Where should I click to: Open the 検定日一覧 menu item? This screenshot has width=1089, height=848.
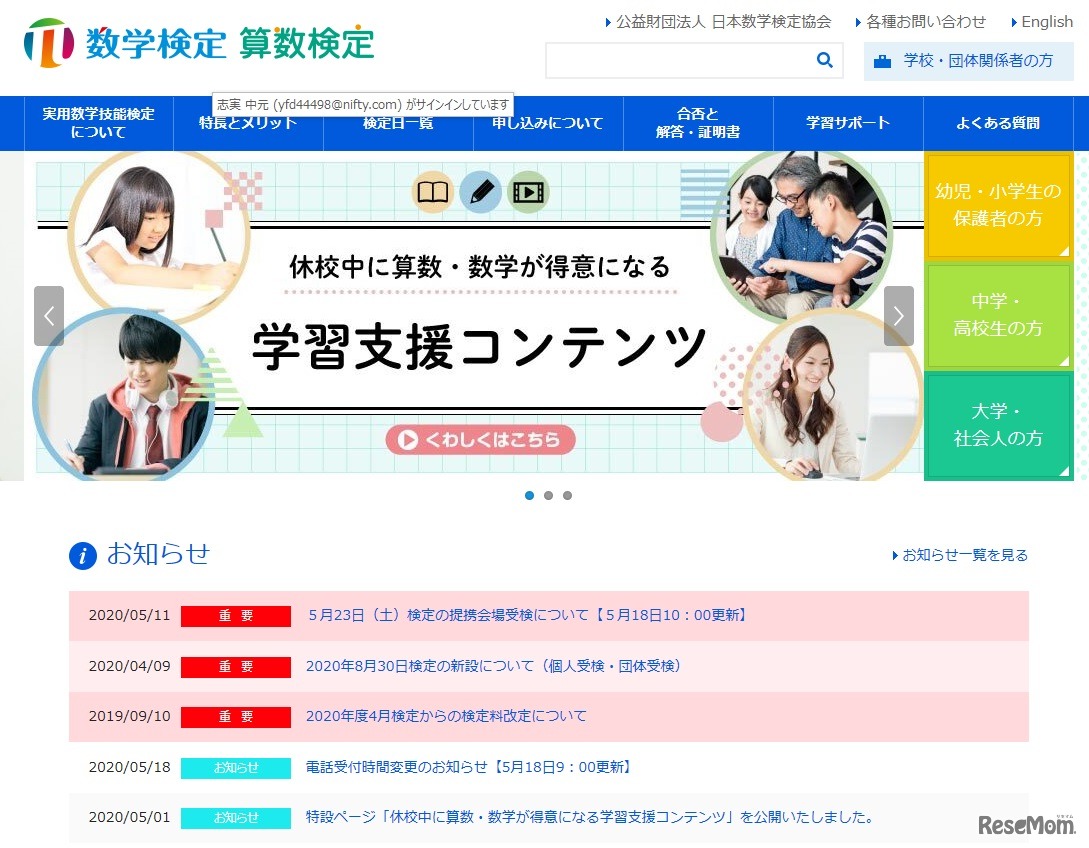pyautogui.click(x=399, y=122)
